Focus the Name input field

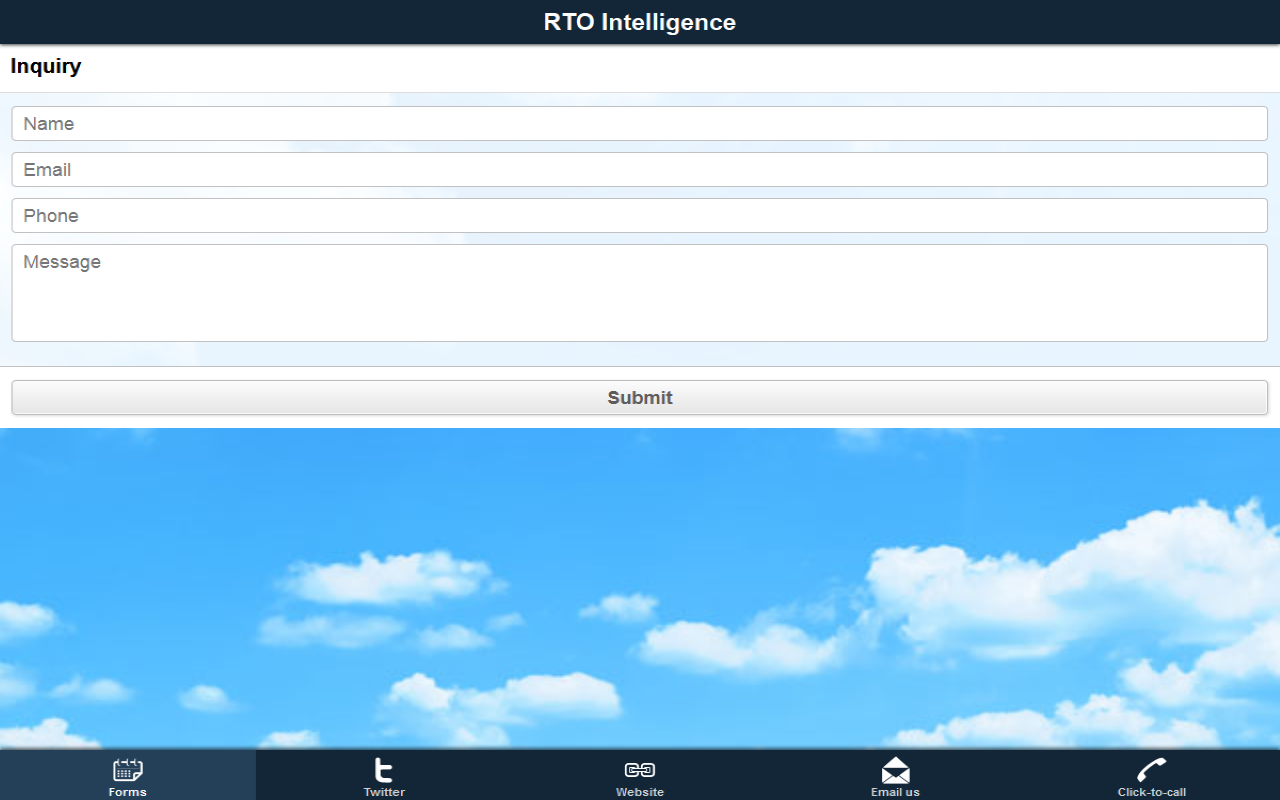pos(640,124)
